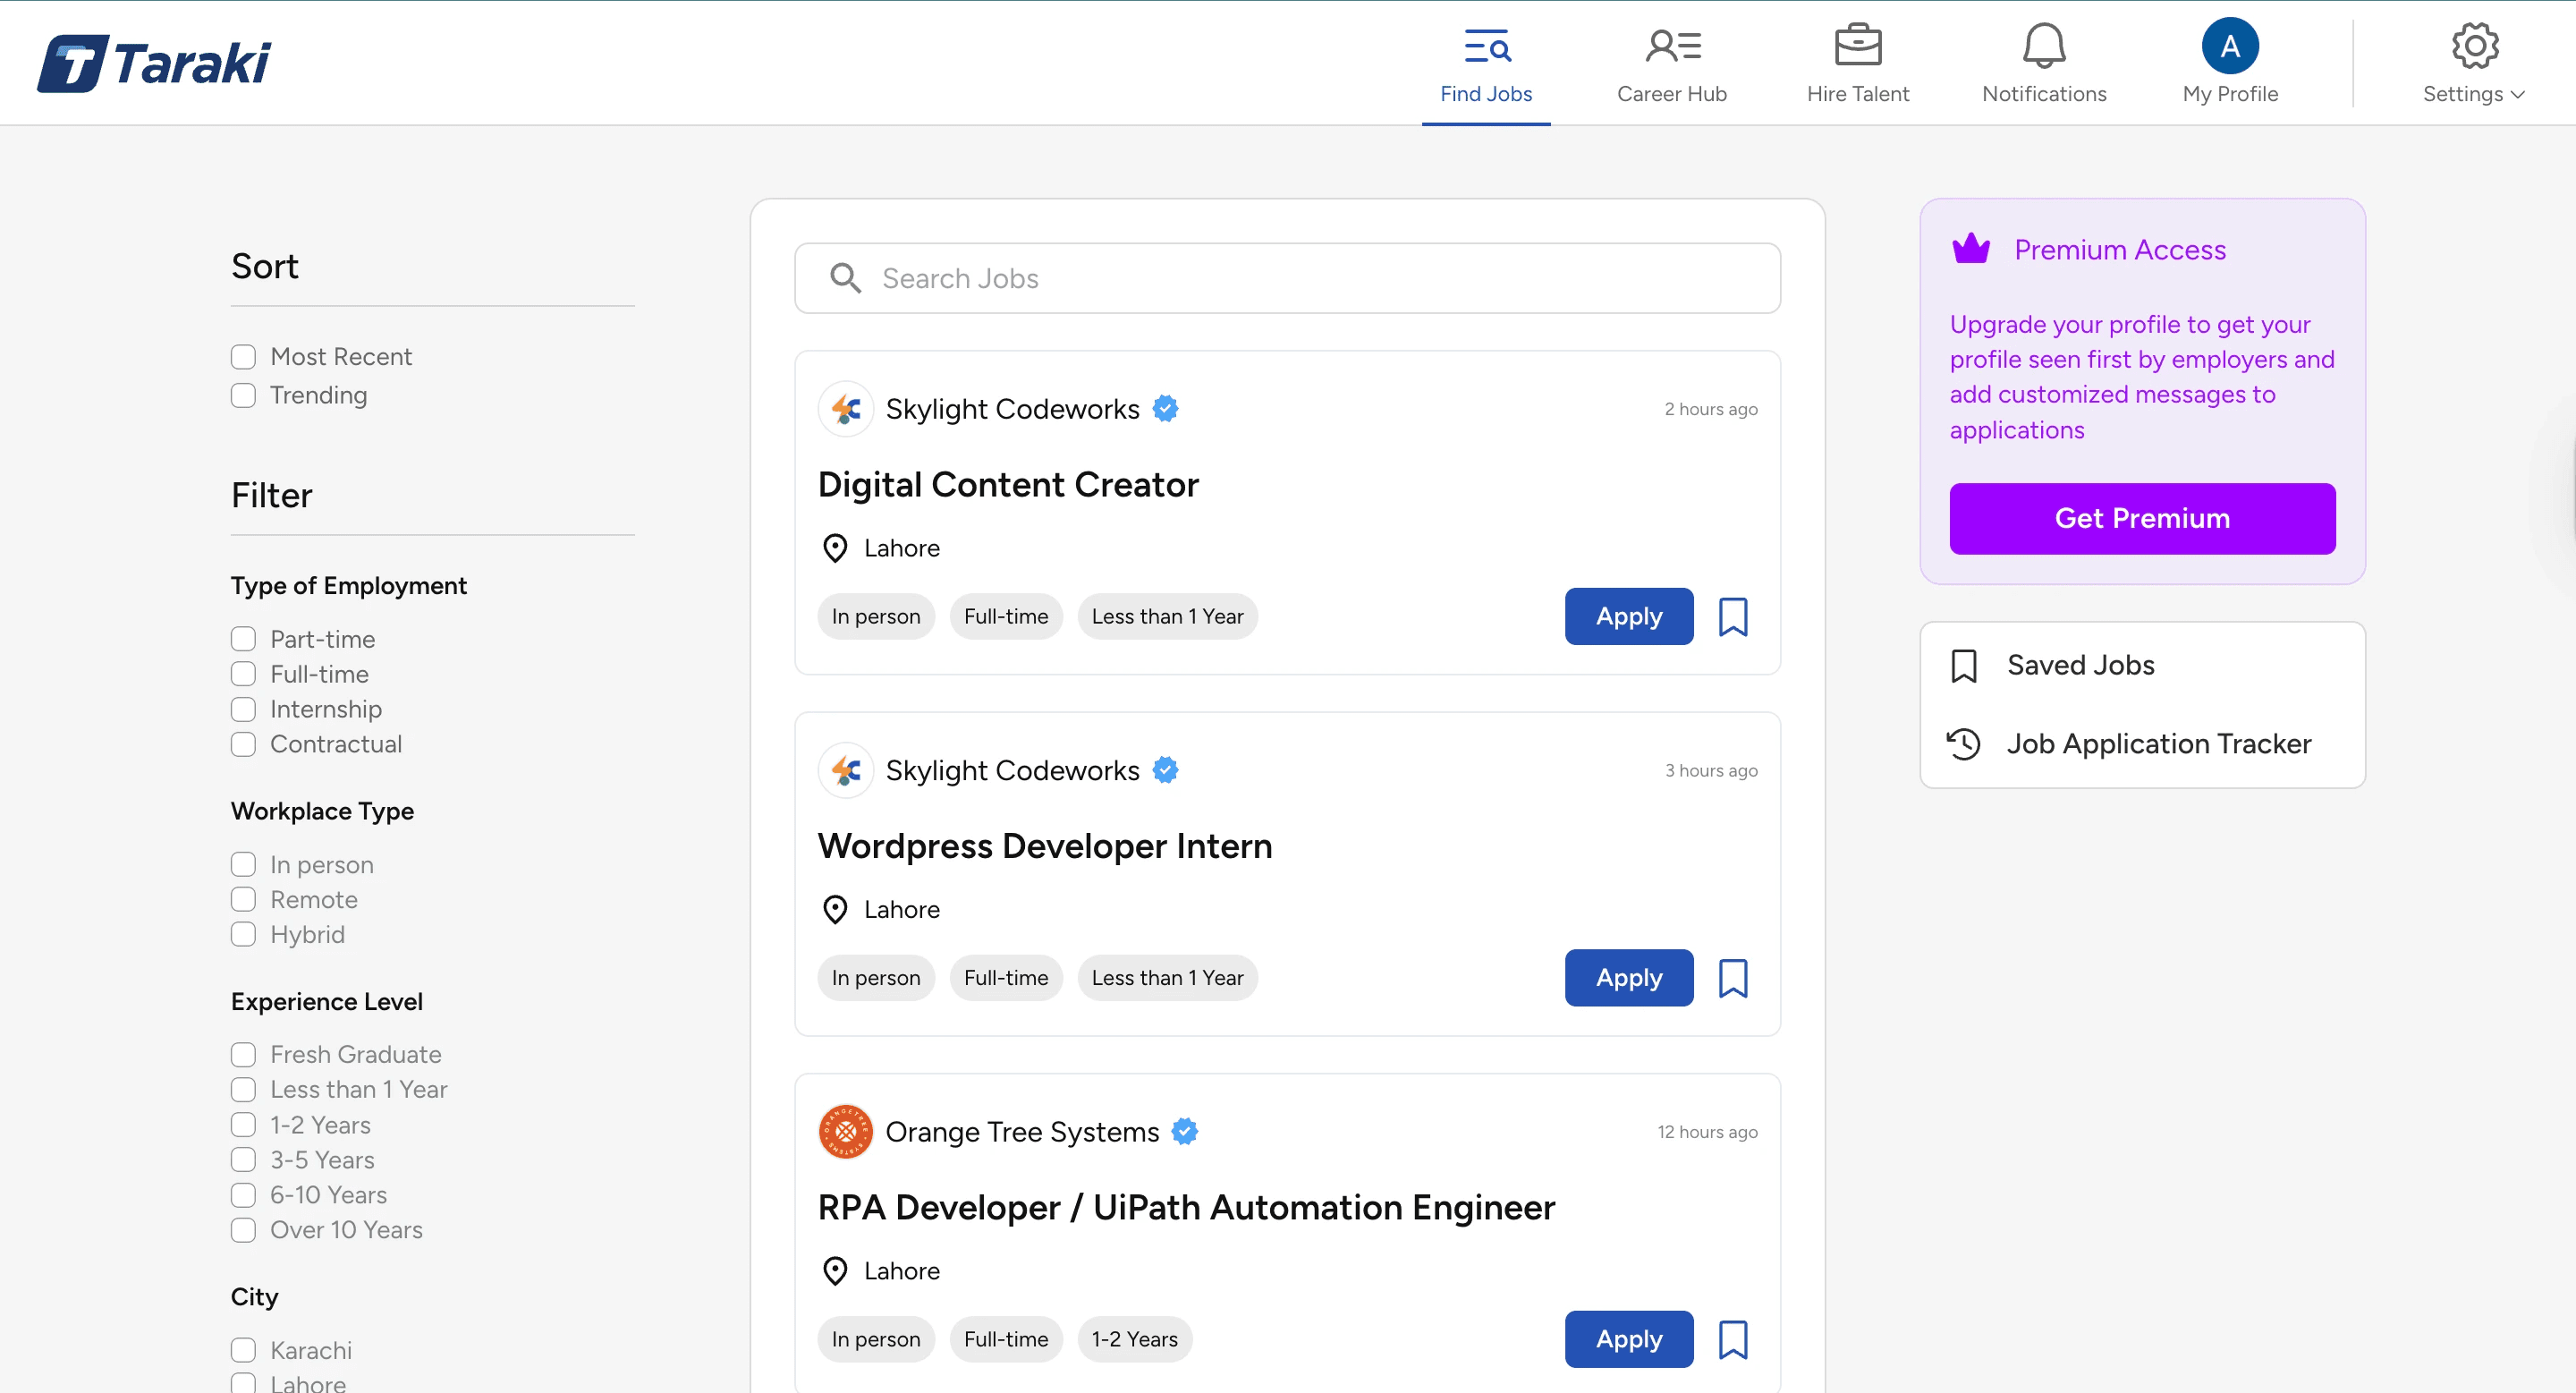Click the Hire Talent briefcase icon

point(1858,45)
